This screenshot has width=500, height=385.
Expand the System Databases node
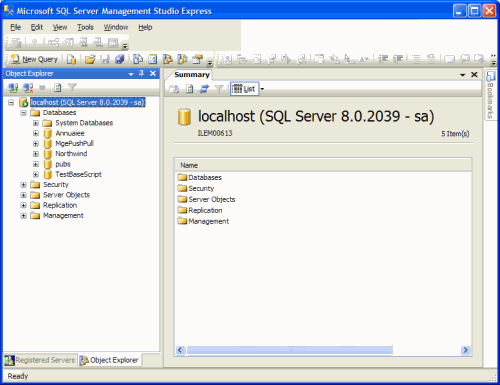click(36, 123)
